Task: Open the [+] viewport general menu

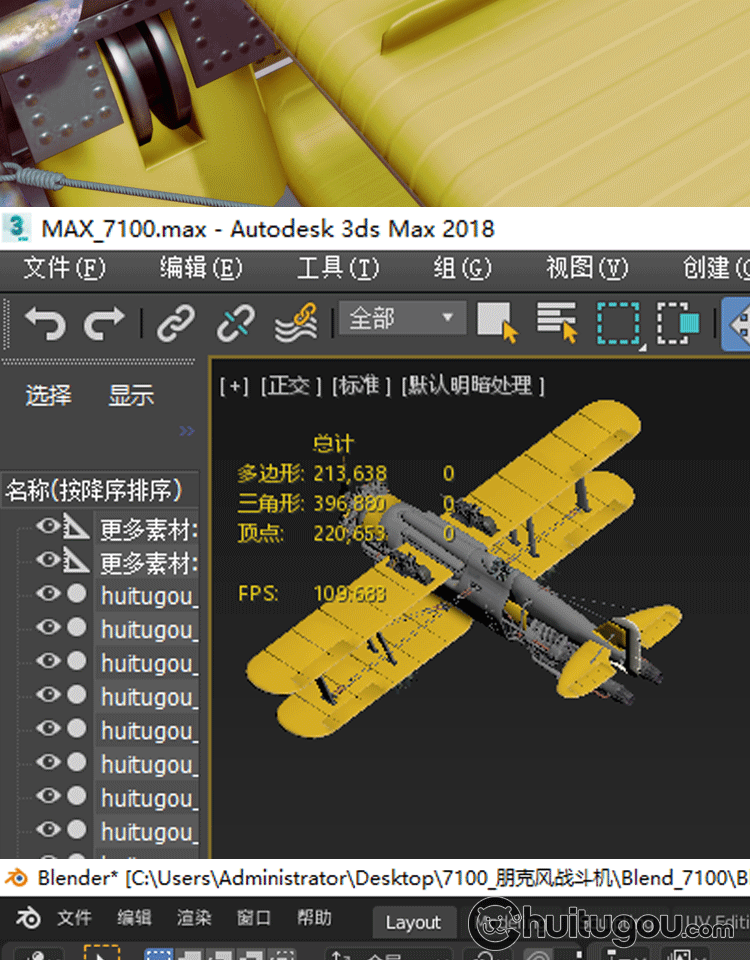Action: [x=234, y=386]
